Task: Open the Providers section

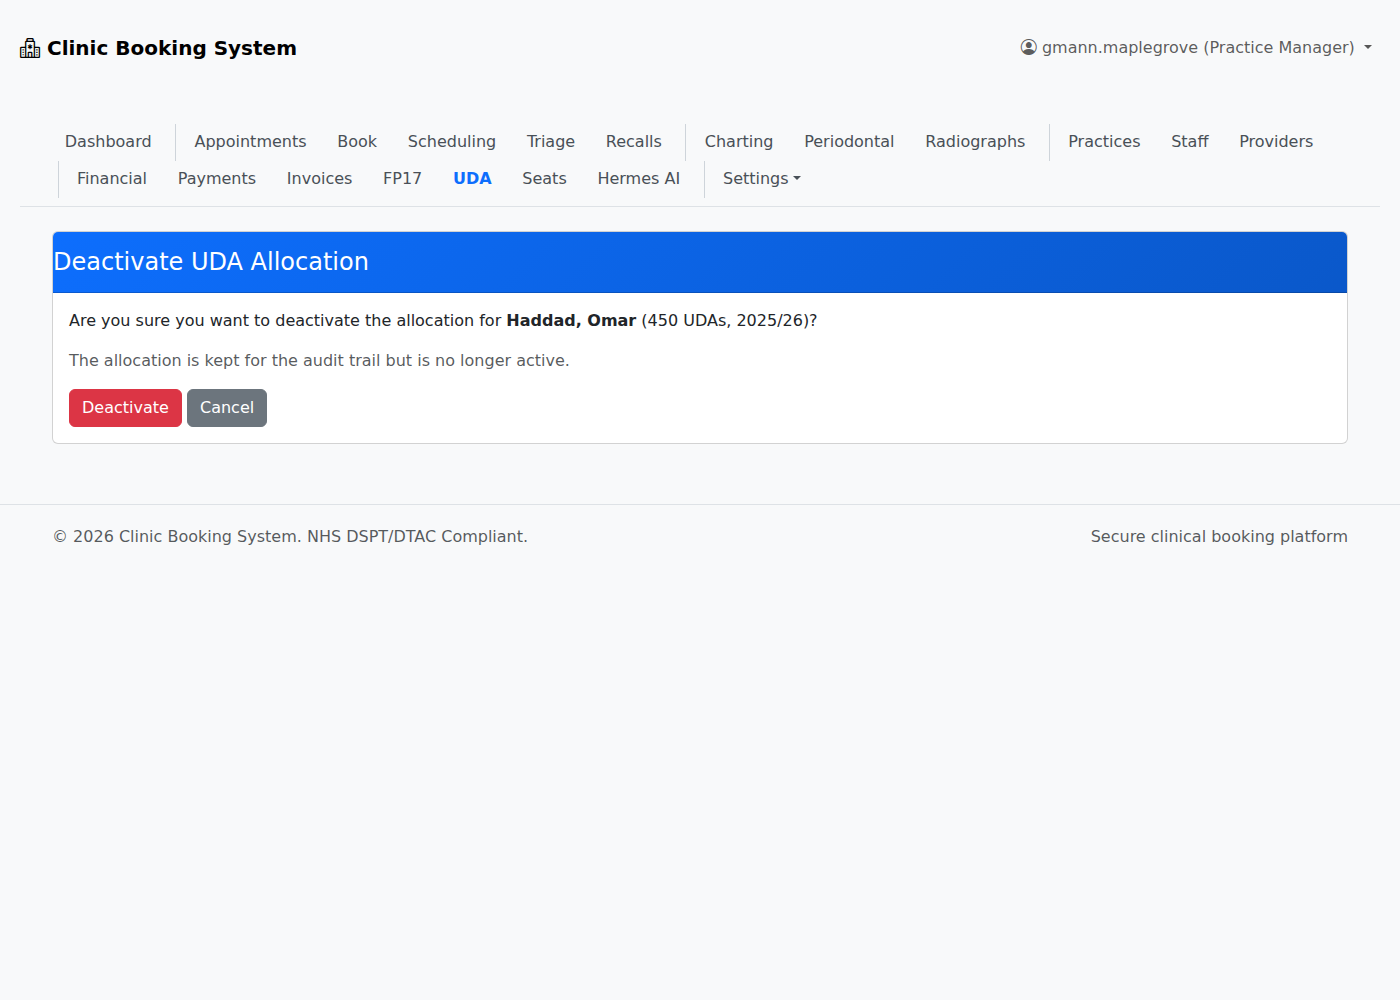Action: pos(1276,141)
